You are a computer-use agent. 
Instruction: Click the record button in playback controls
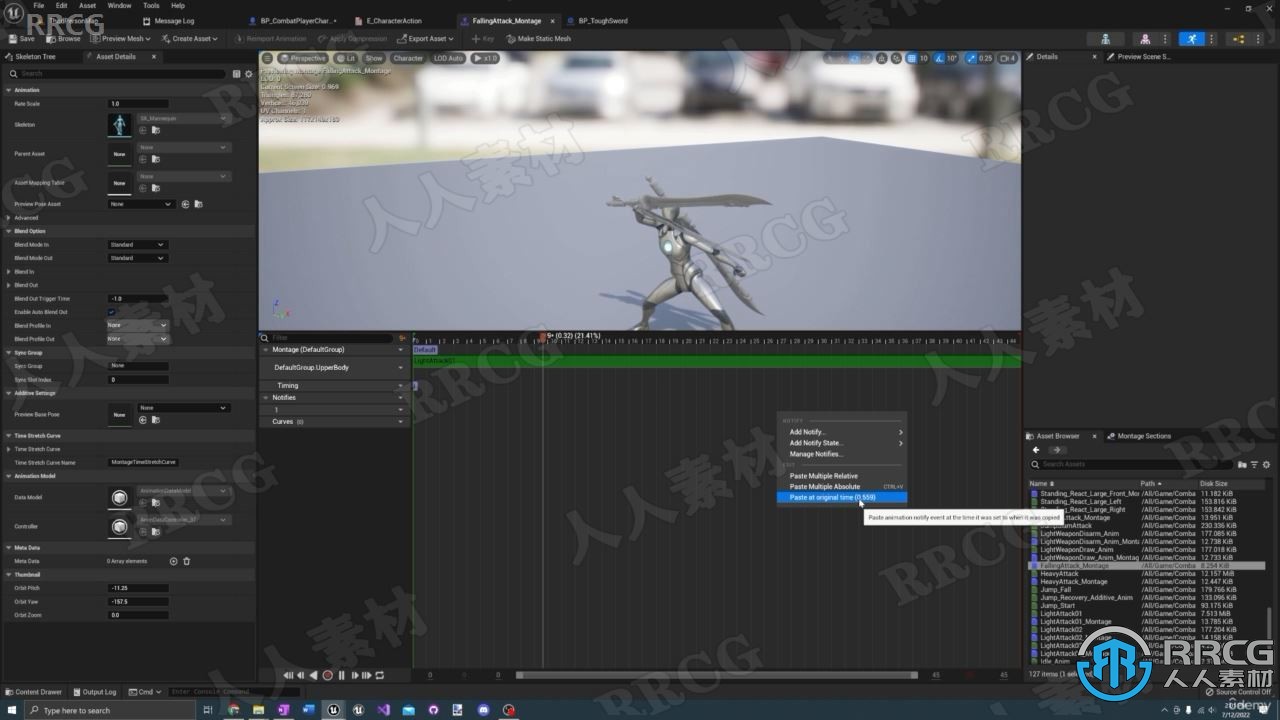point(327,675)
